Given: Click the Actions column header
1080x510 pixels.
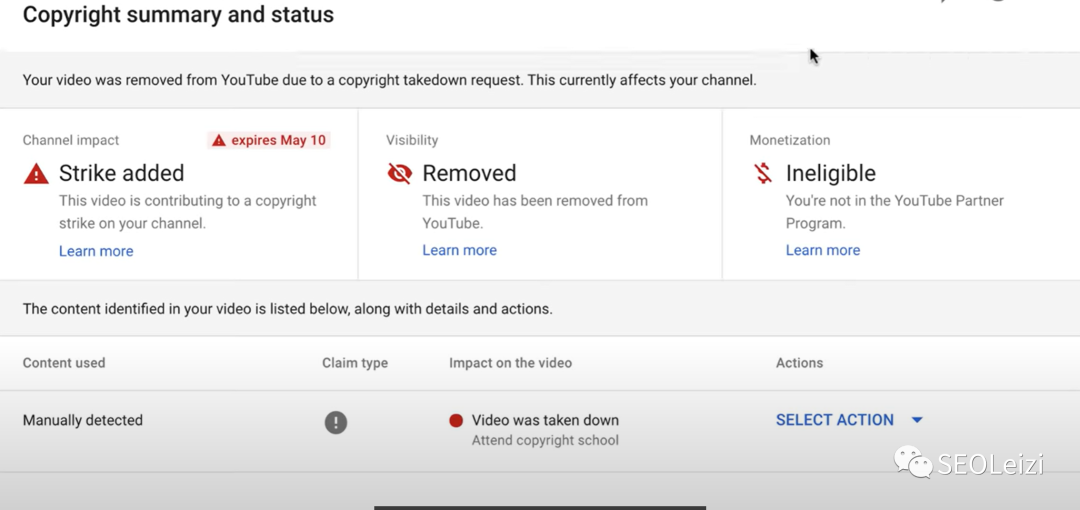Looking at the screenshot, I should pos(799,363).
